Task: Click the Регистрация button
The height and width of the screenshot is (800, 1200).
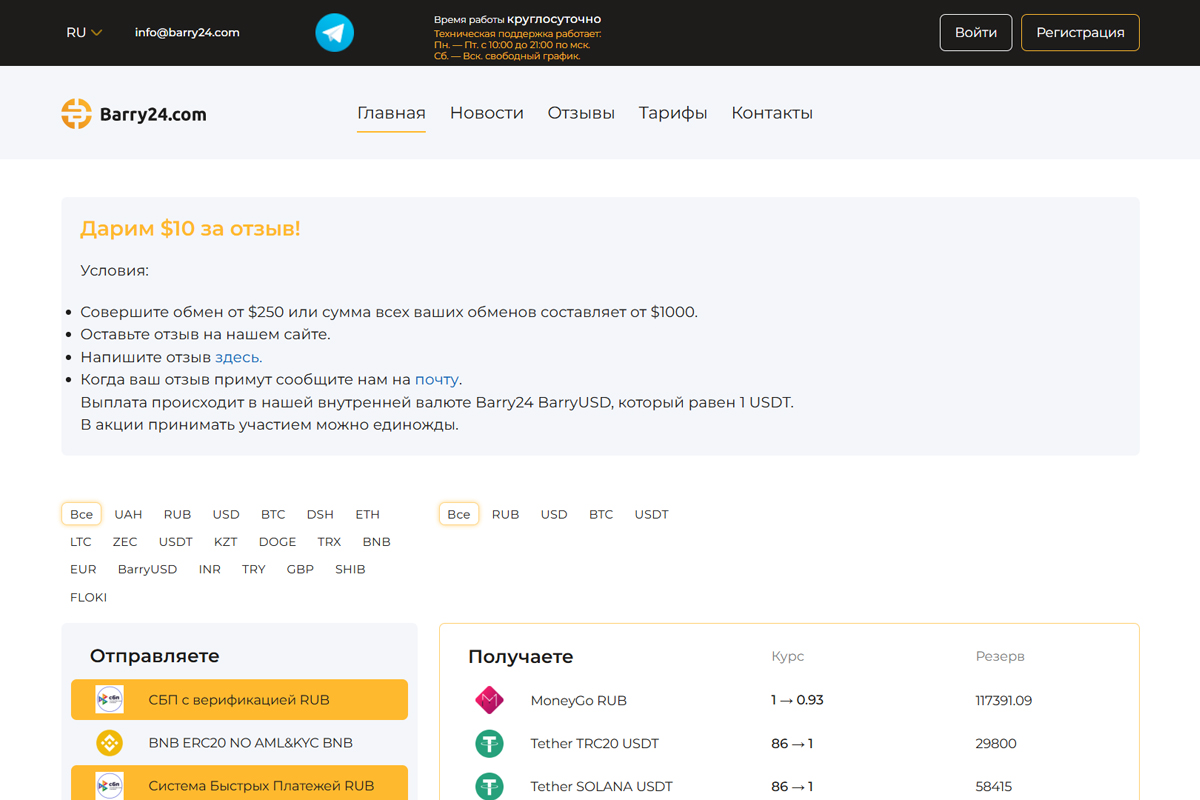Action: pyautogui.click(x=1080, y=32)
